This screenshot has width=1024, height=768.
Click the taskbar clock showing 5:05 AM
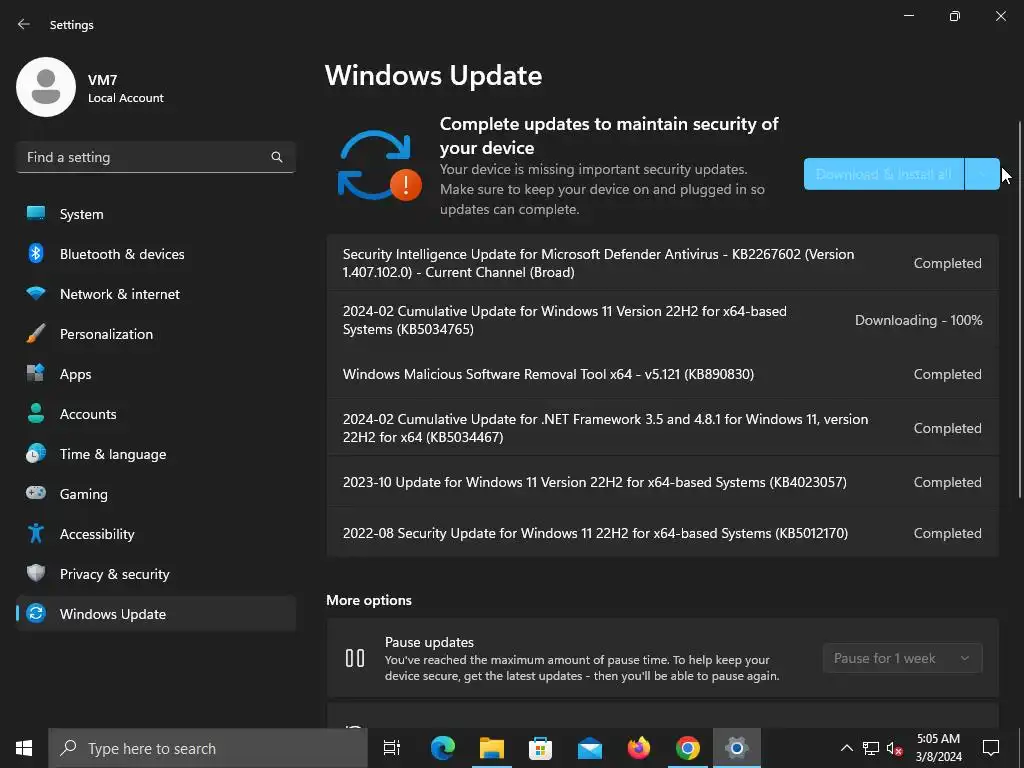coord(938,748)
